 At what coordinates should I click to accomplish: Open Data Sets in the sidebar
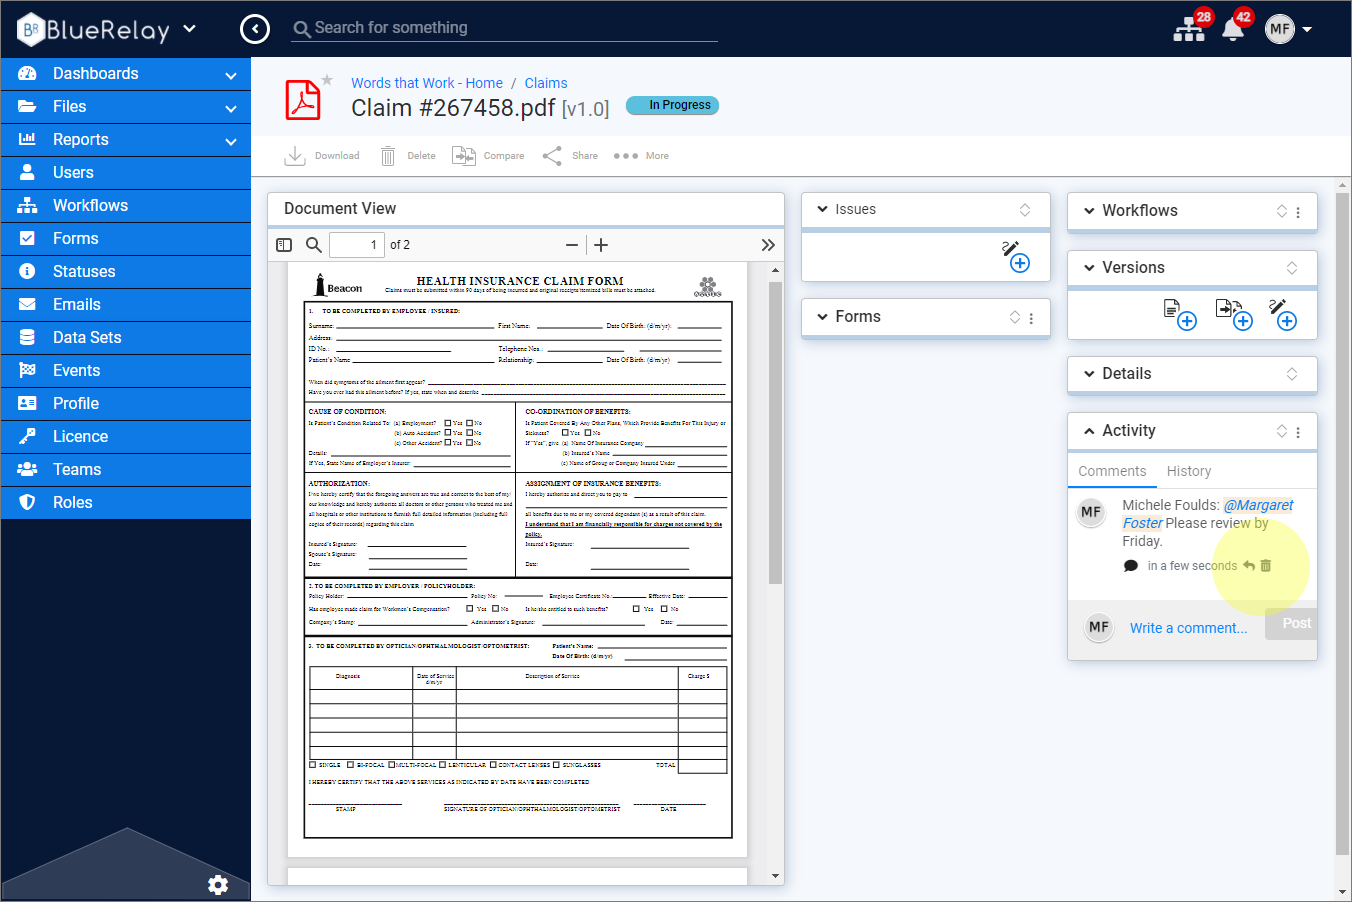click(x=126, y=337)
